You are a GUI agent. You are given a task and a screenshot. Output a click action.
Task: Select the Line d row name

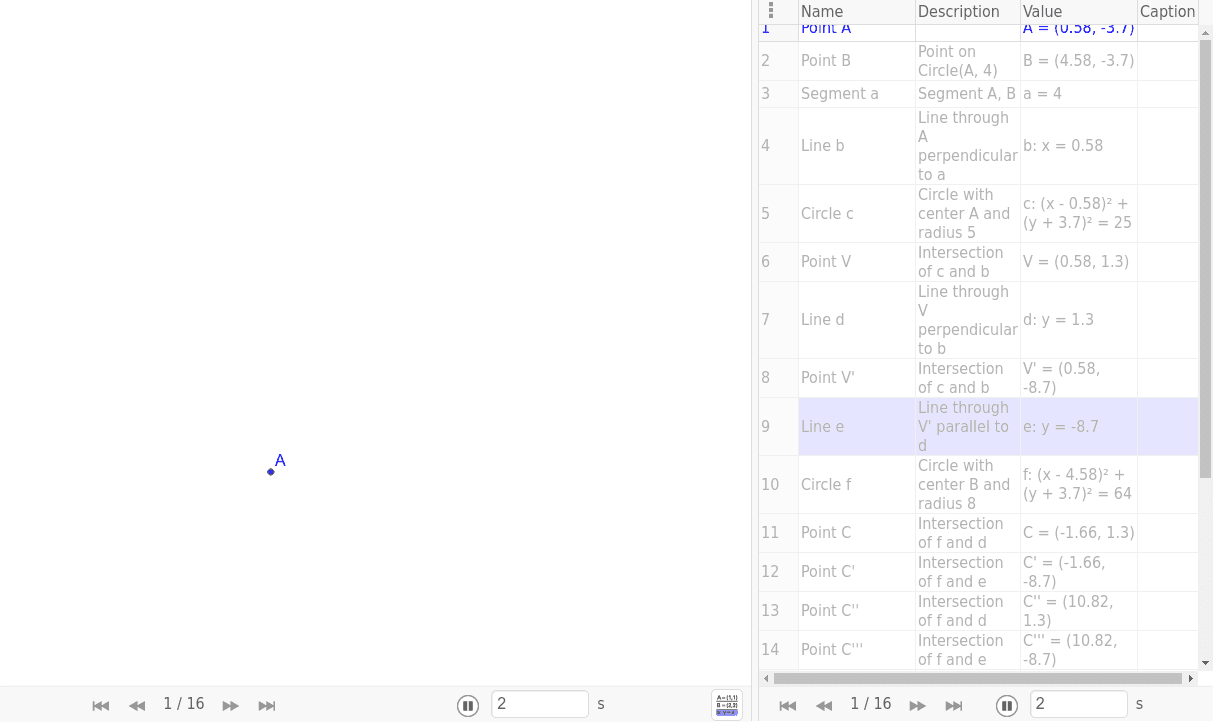tap(823, 320)
